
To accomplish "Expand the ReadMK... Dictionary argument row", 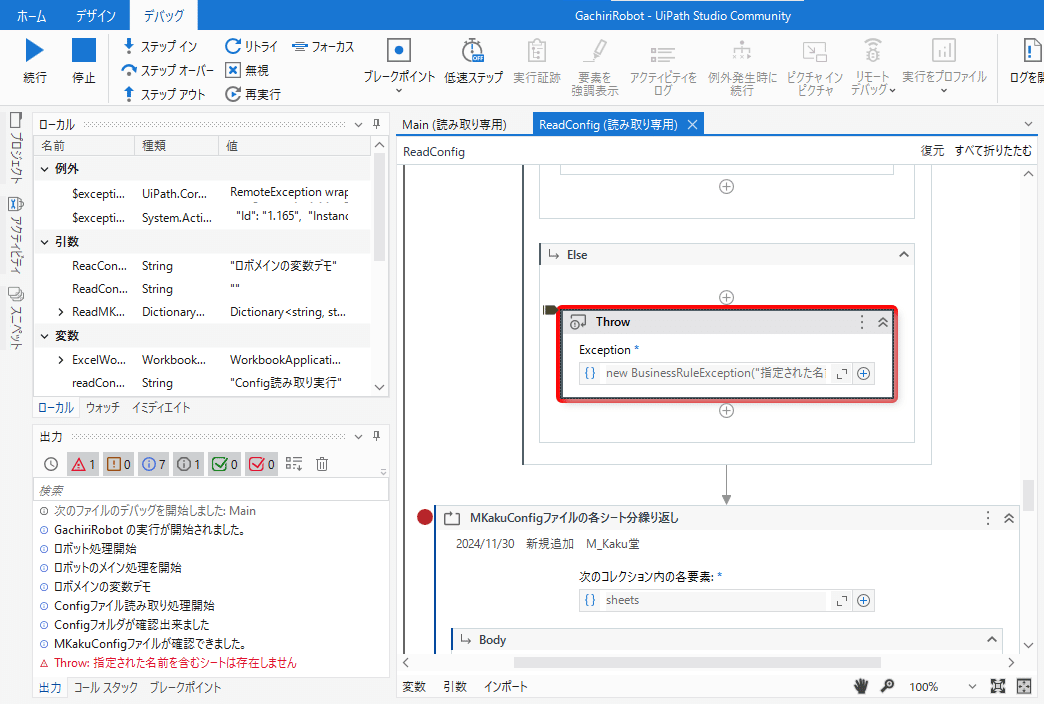I will (x=61, y=312).
